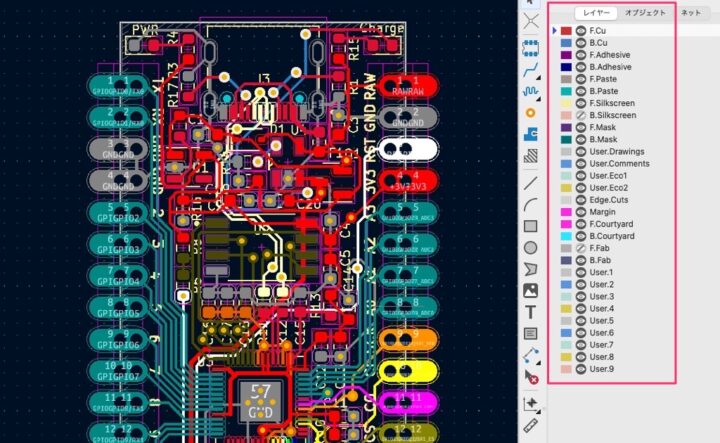Select the Add Filled Zone tool
720x443 pixels.
(531, 134)
